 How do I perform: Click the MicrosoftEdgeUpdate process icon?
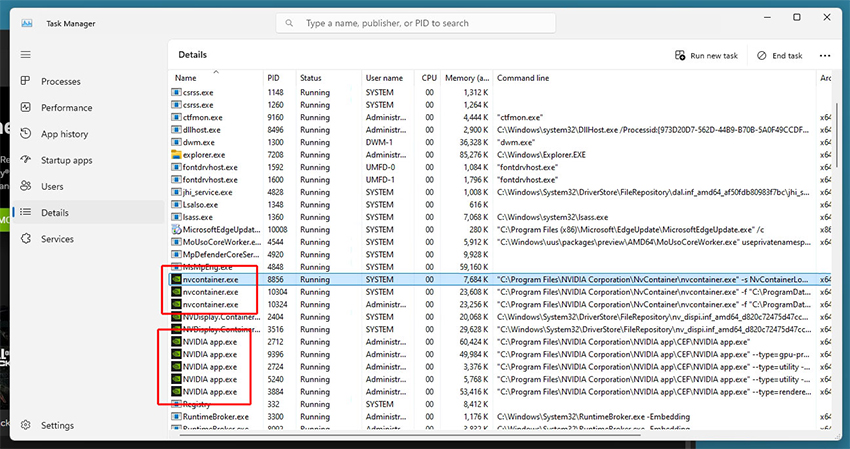pos(176,229)
